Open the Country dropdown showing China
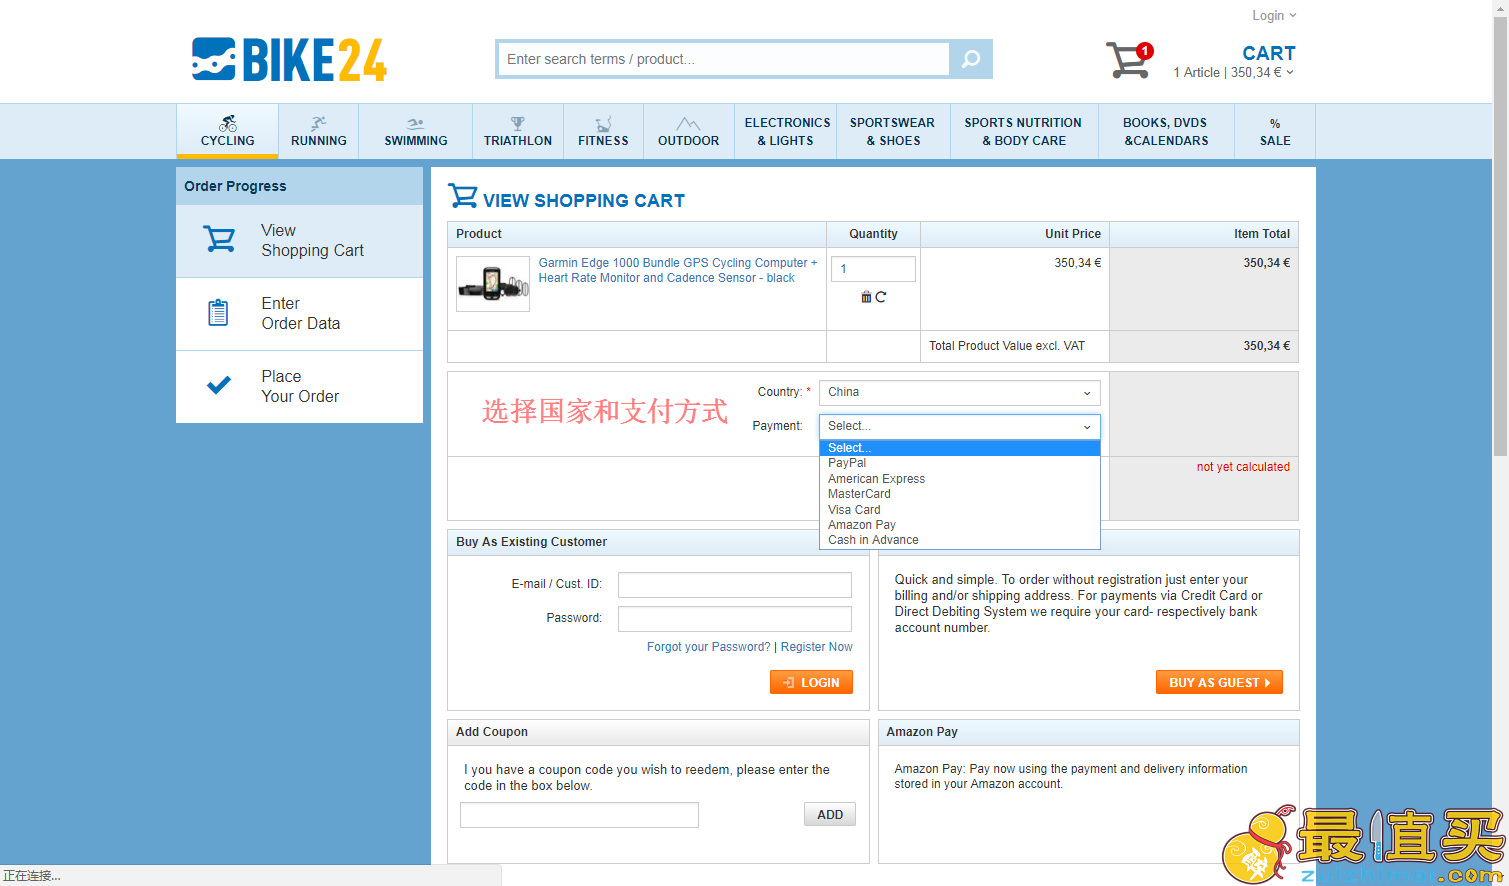Screen dimensions: 1509x886 click(x=959, y=392)
